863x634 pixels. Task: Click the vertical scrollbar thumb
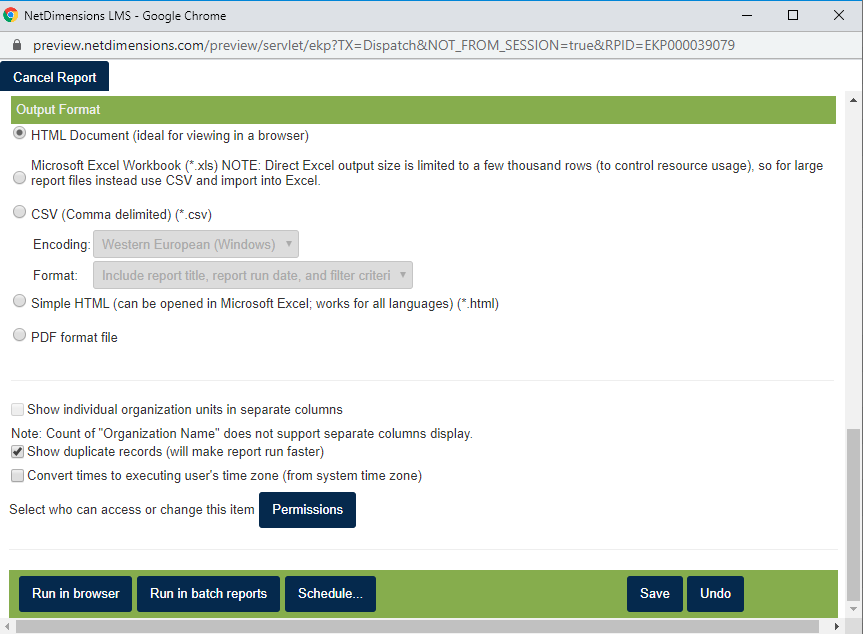coord(853,515)
